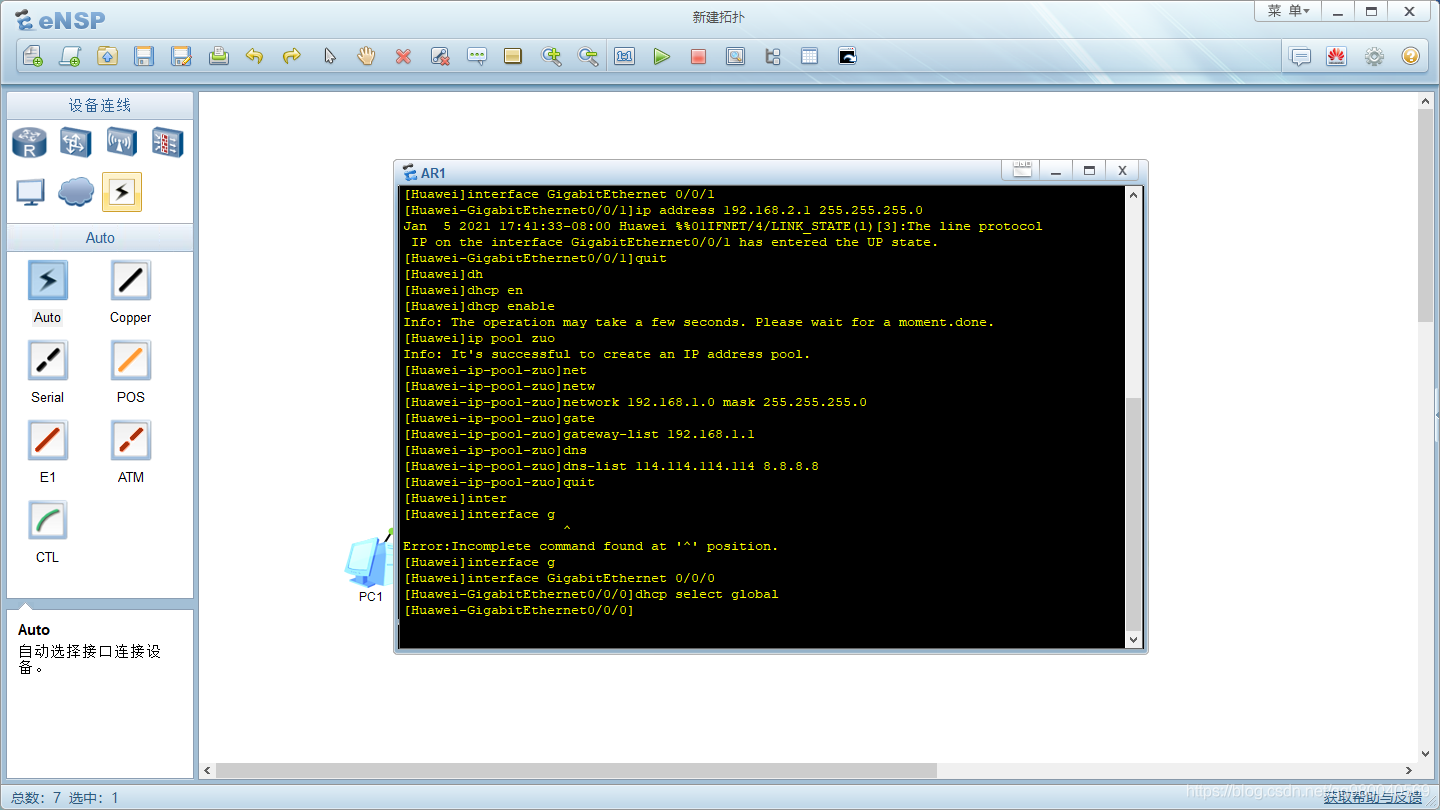Reset zoom with the 1:1 icon

pos(625,56)
